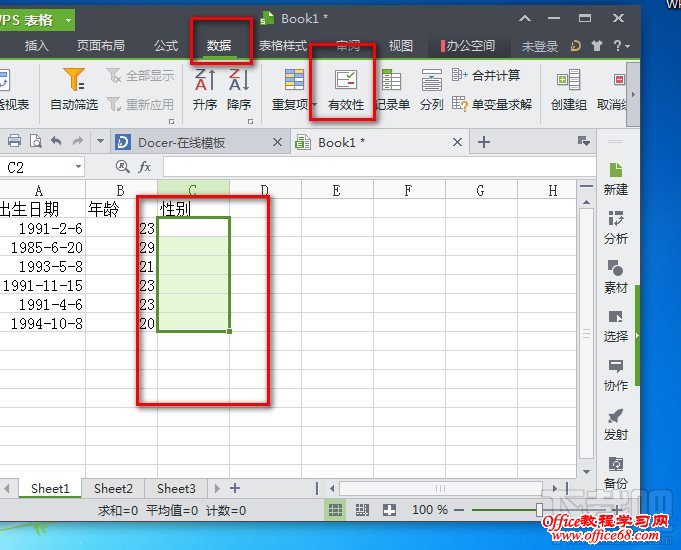Open 分析 in the side panel
The height and width of the screenshot is (550, 681).
[x=615, y=228]
